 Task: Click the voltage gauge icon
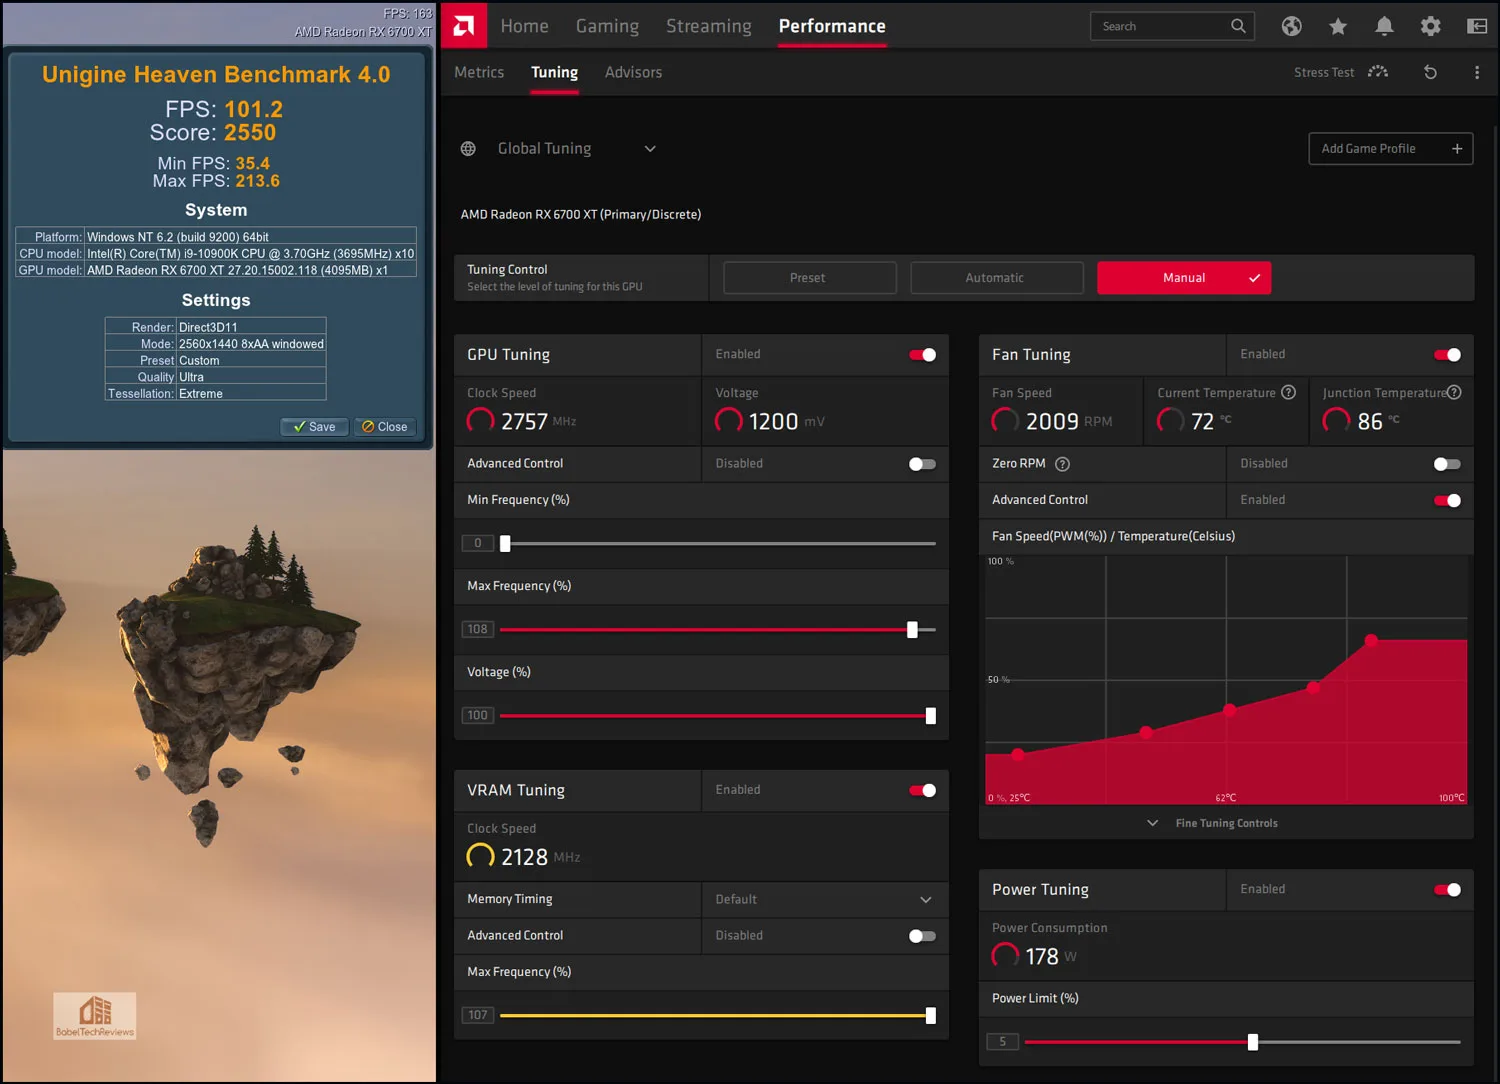pos(729,421)
